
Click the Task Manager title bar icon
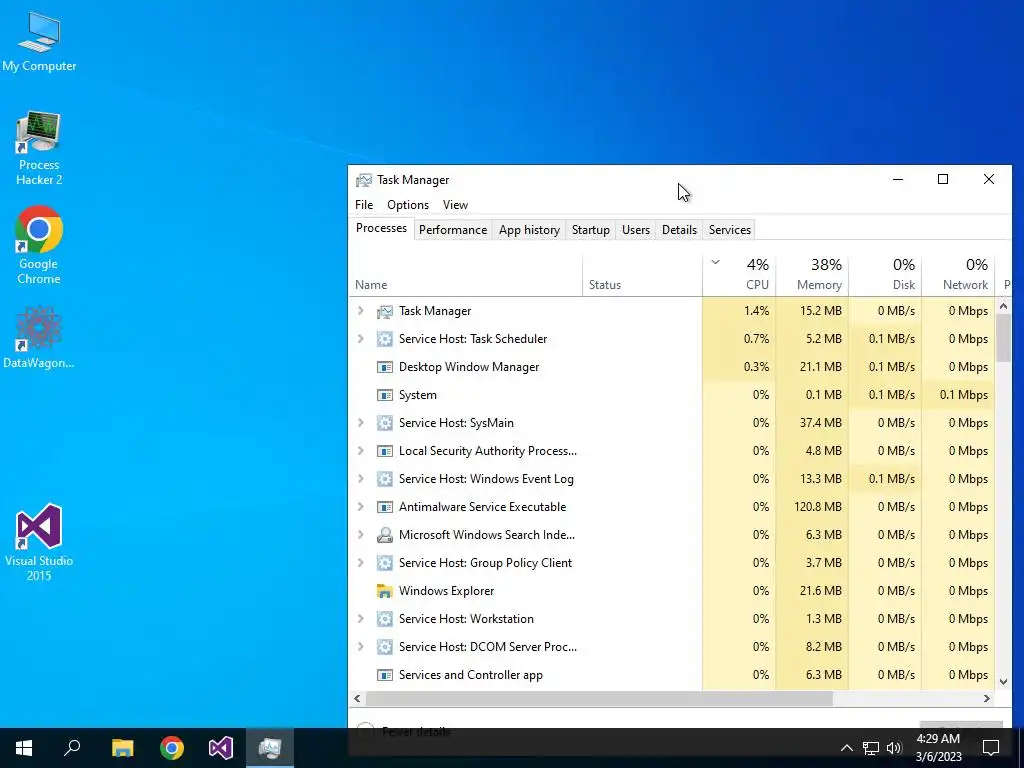coord(364,180)
